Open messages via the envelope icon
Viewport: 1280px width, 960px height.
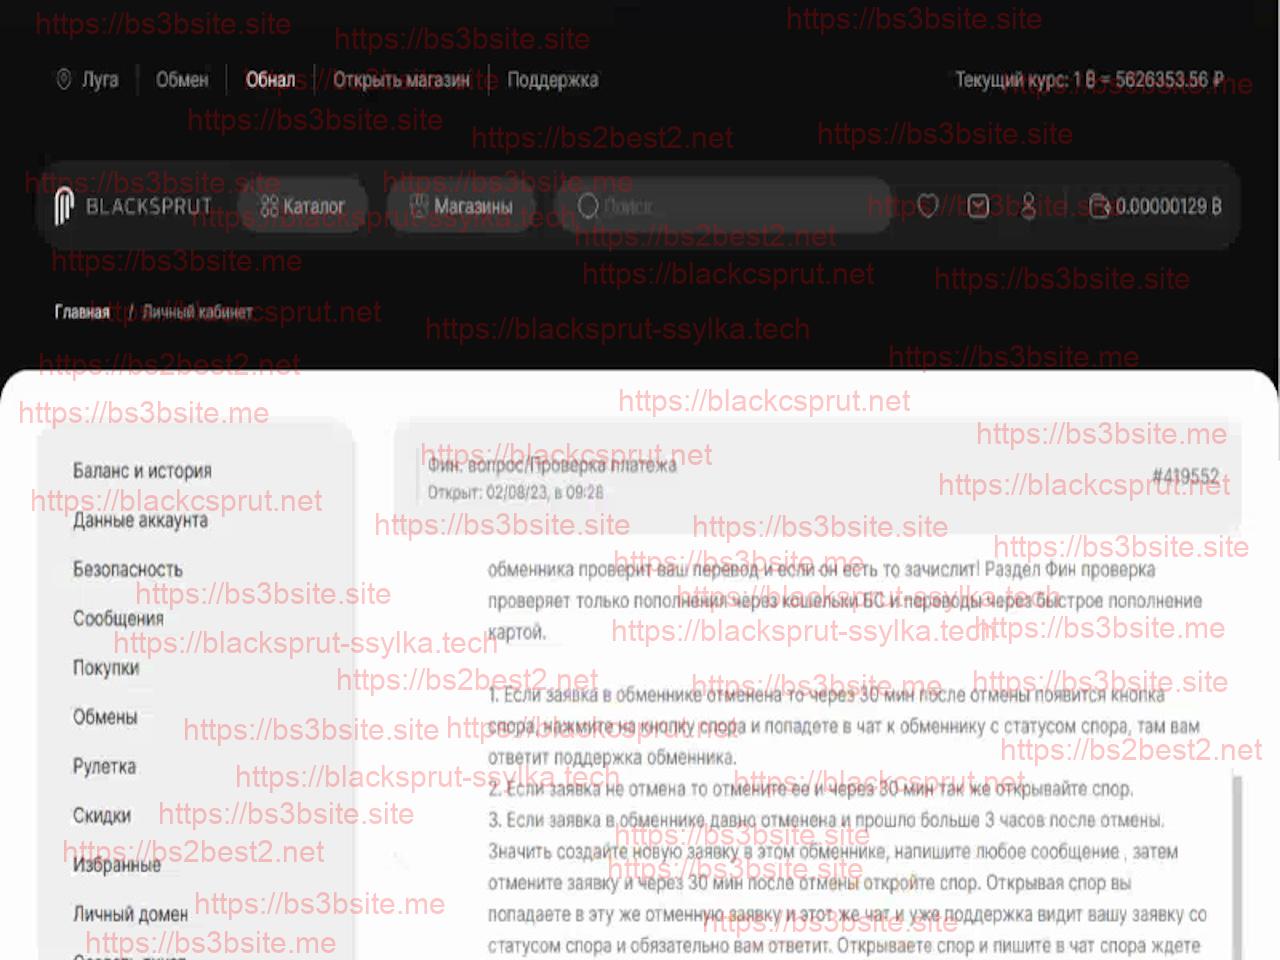[979, 206]
